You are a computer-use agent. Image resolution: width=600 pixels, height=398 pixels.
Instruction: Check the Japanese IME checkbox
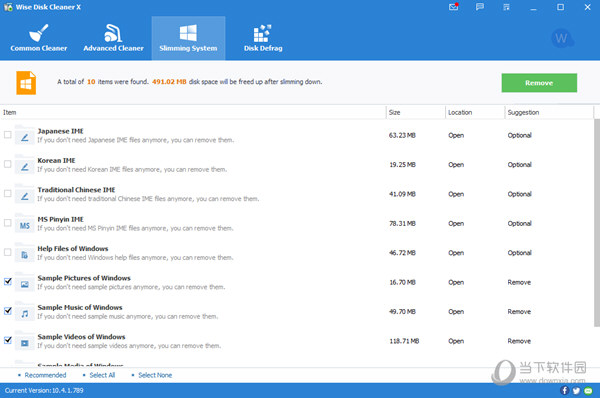coord(8,135)
